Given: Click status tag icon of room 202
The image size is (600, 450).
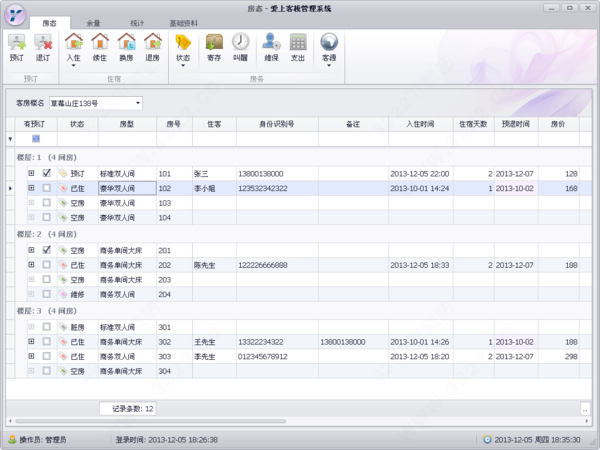Looking at the screenshot, I should (x=63, y=265).
